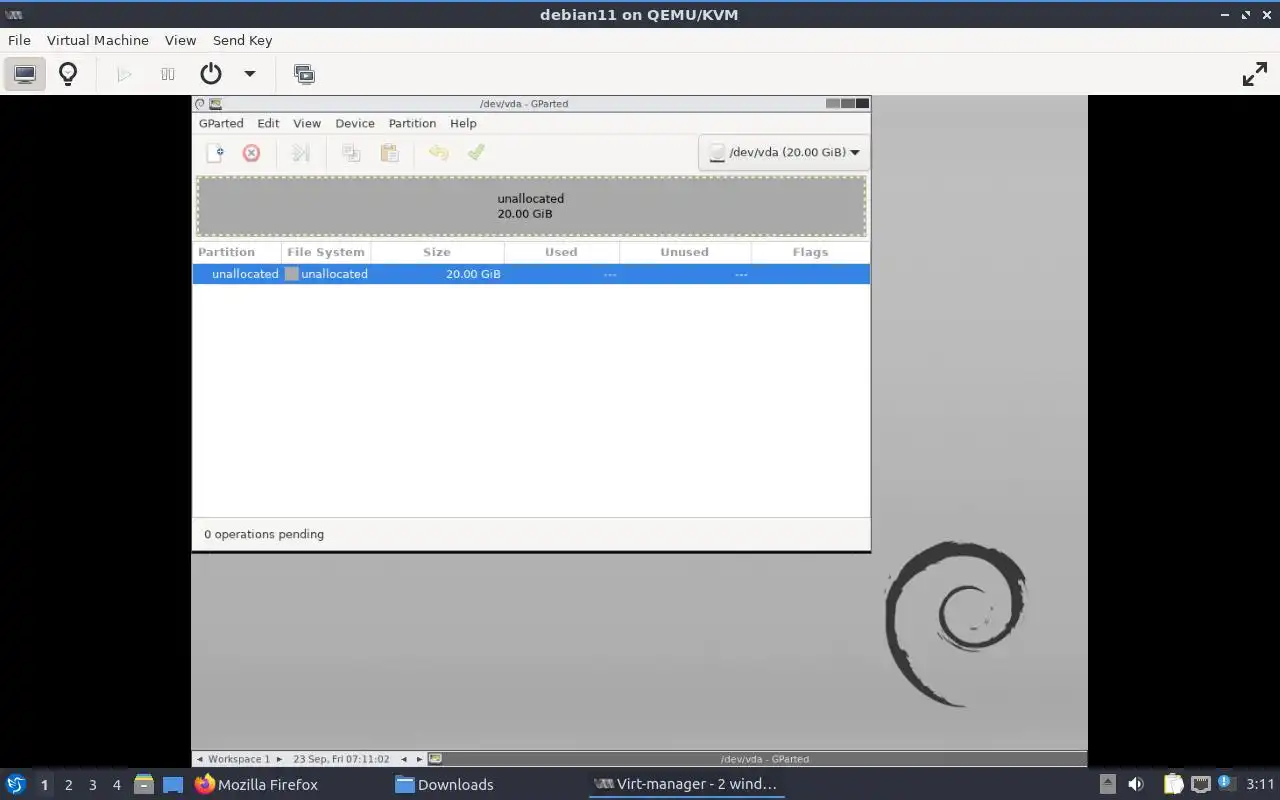Screen dimensions: 1280x800
Task: Select the unallocated 20.00 GiB disk graphic
Action: 531,206
